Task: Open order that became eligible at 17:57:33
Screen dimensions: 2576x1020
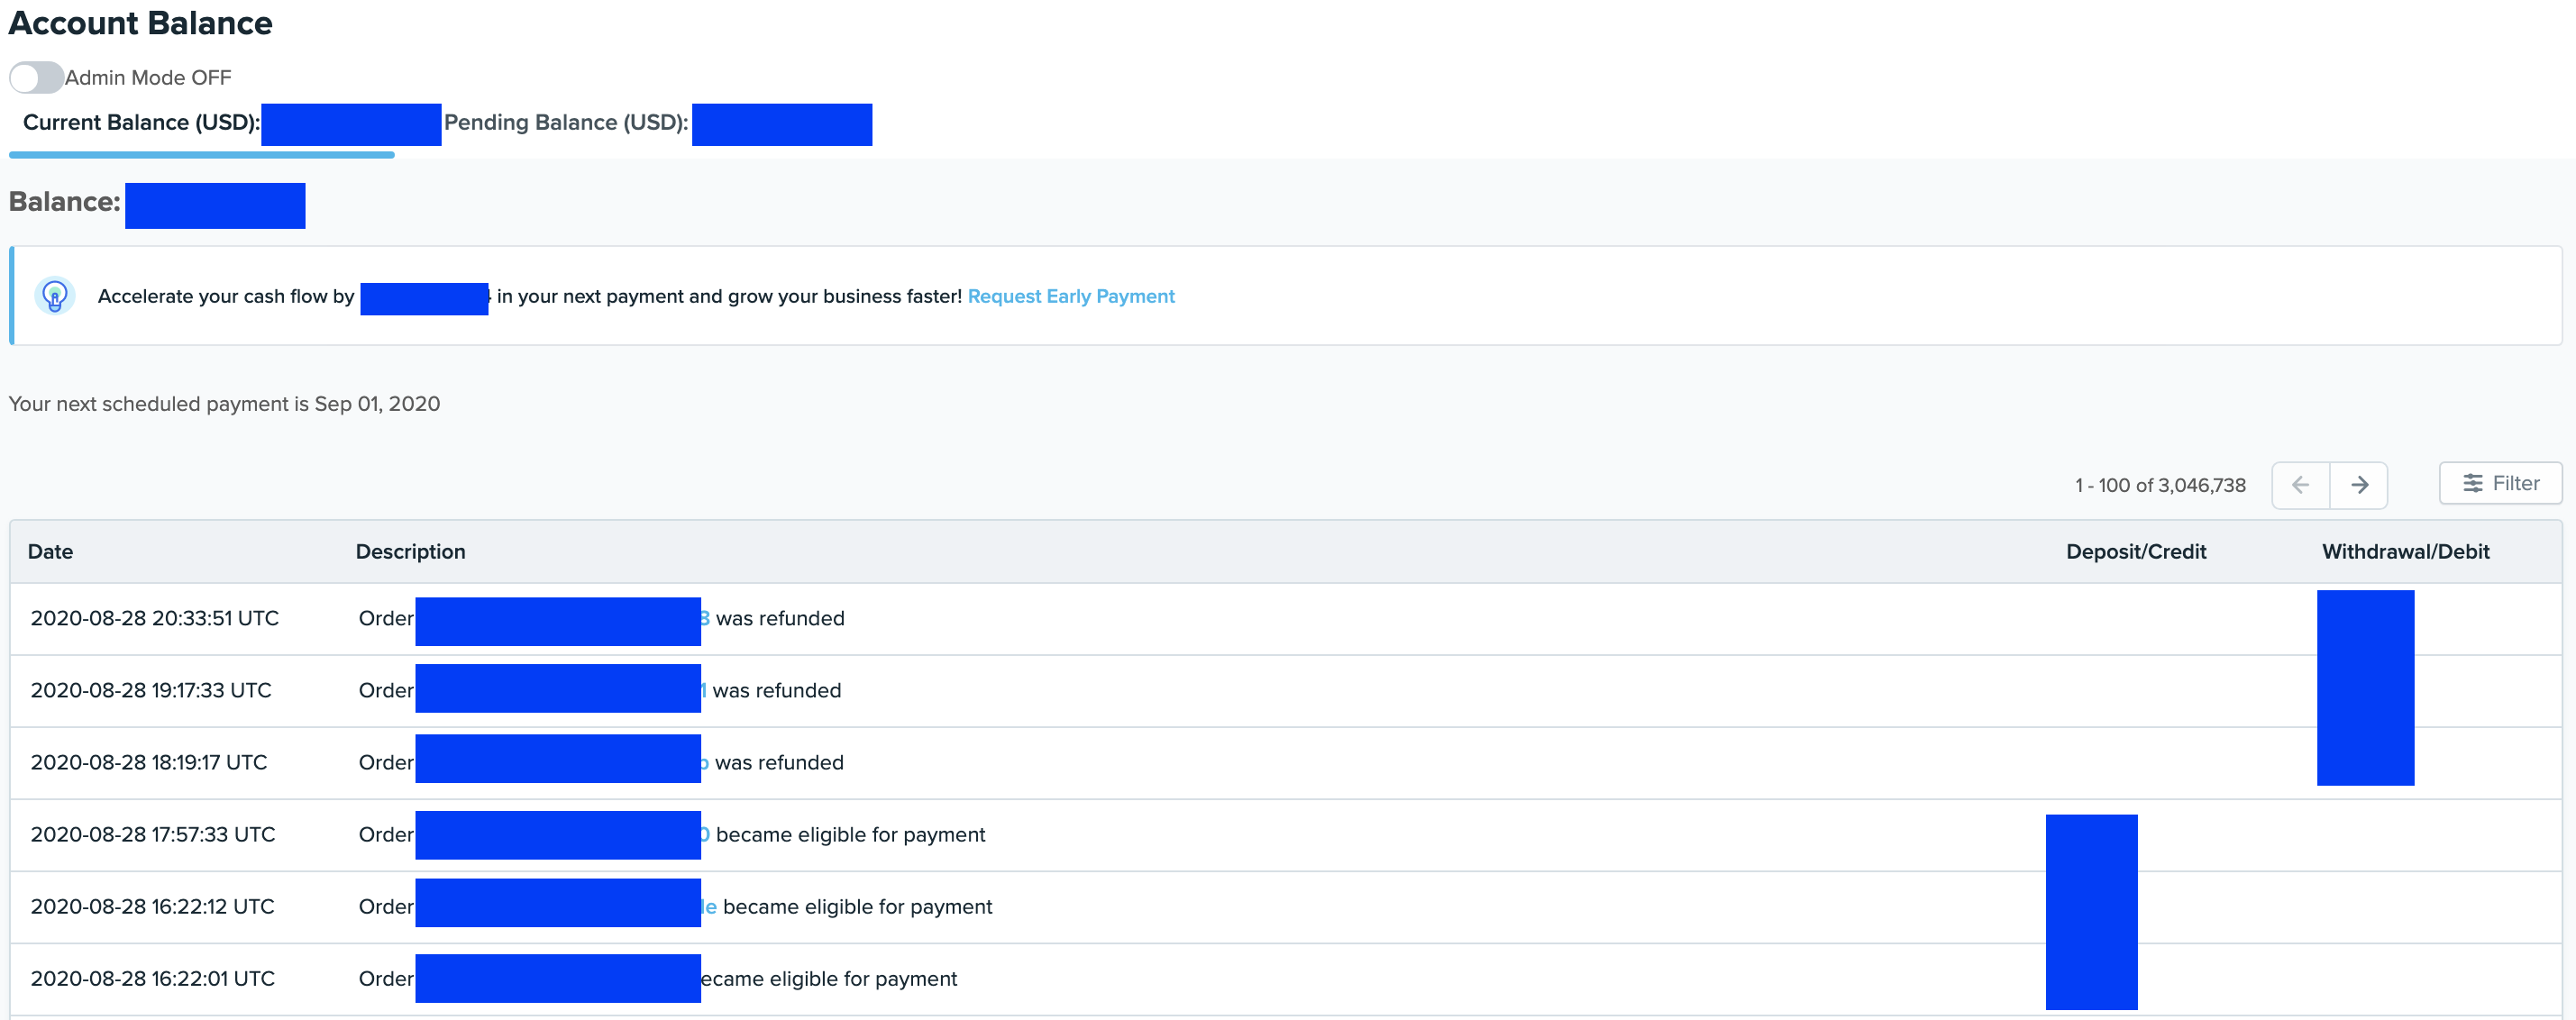Action: coord(704,834)
